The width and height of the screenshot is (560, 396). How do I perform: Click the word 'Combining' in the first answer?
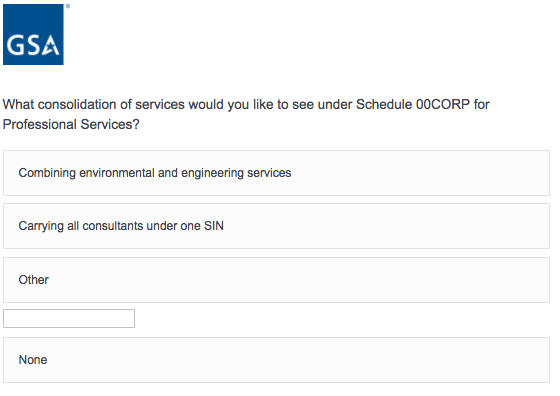(x=47, y=173)
